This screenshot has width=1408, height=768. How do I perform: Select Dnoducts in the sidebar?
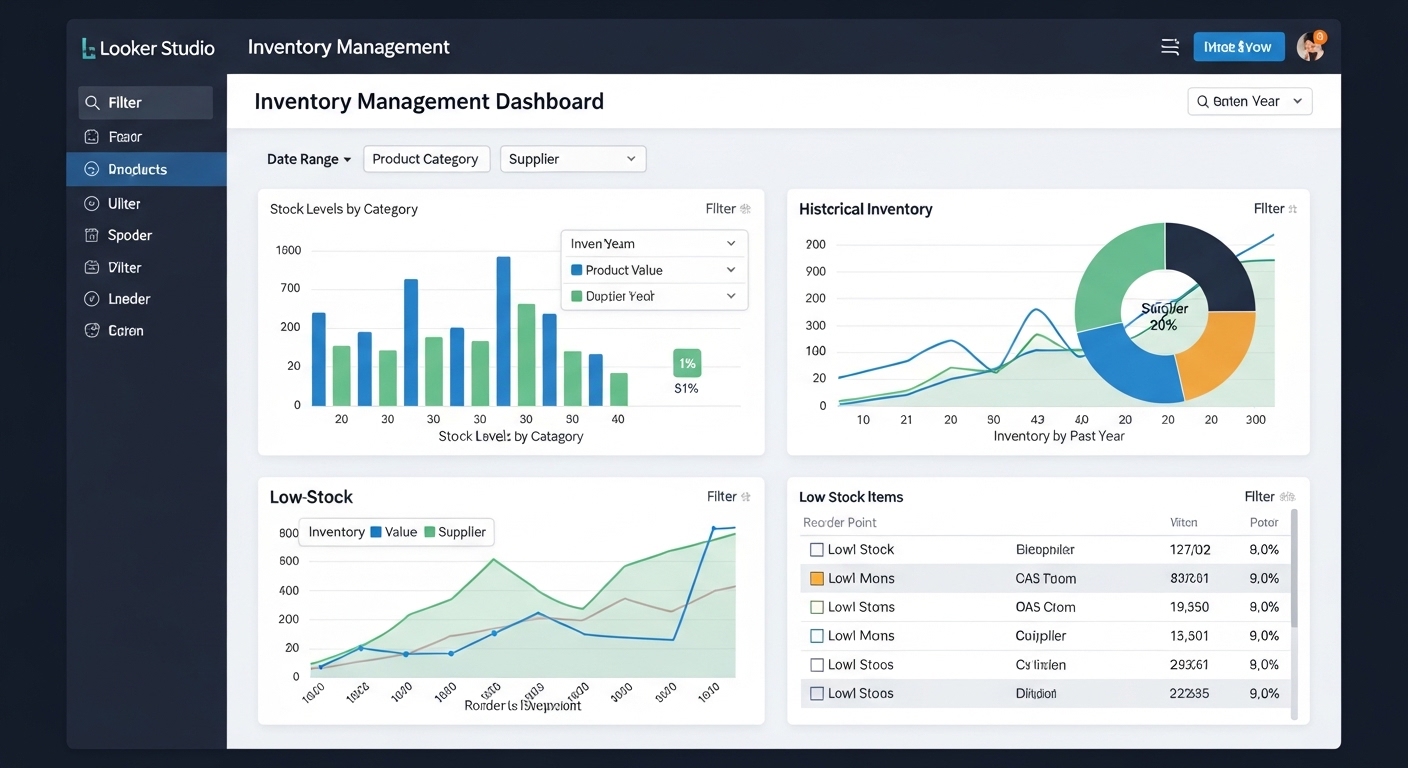coord(146,170)
